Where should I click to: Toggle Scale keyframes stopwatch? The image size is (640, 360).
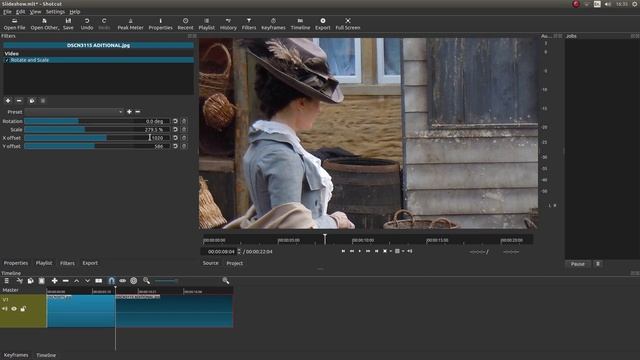(184, 129)
